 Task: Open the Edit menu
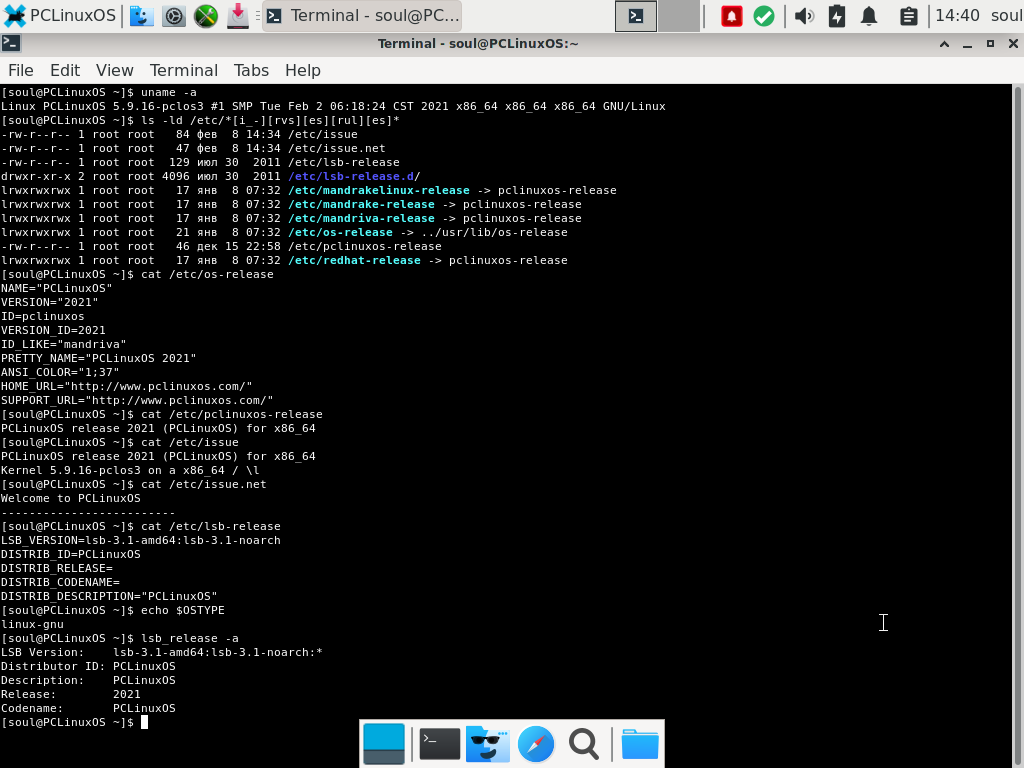65,71
